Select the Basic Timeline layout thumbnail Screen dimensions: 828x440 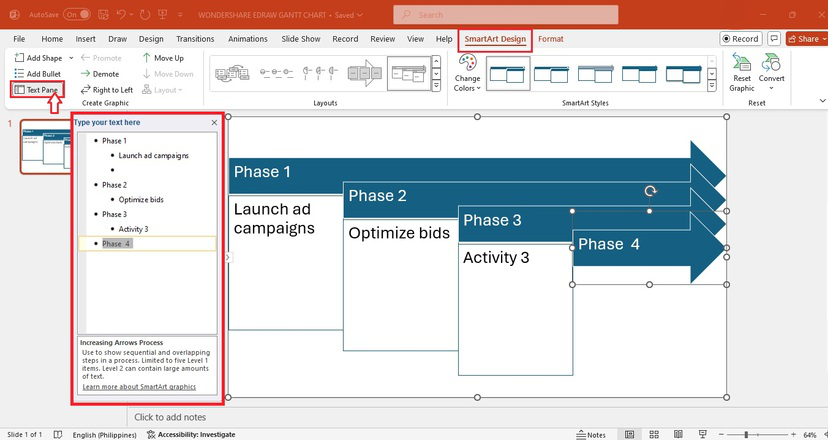tap(276, 73)
